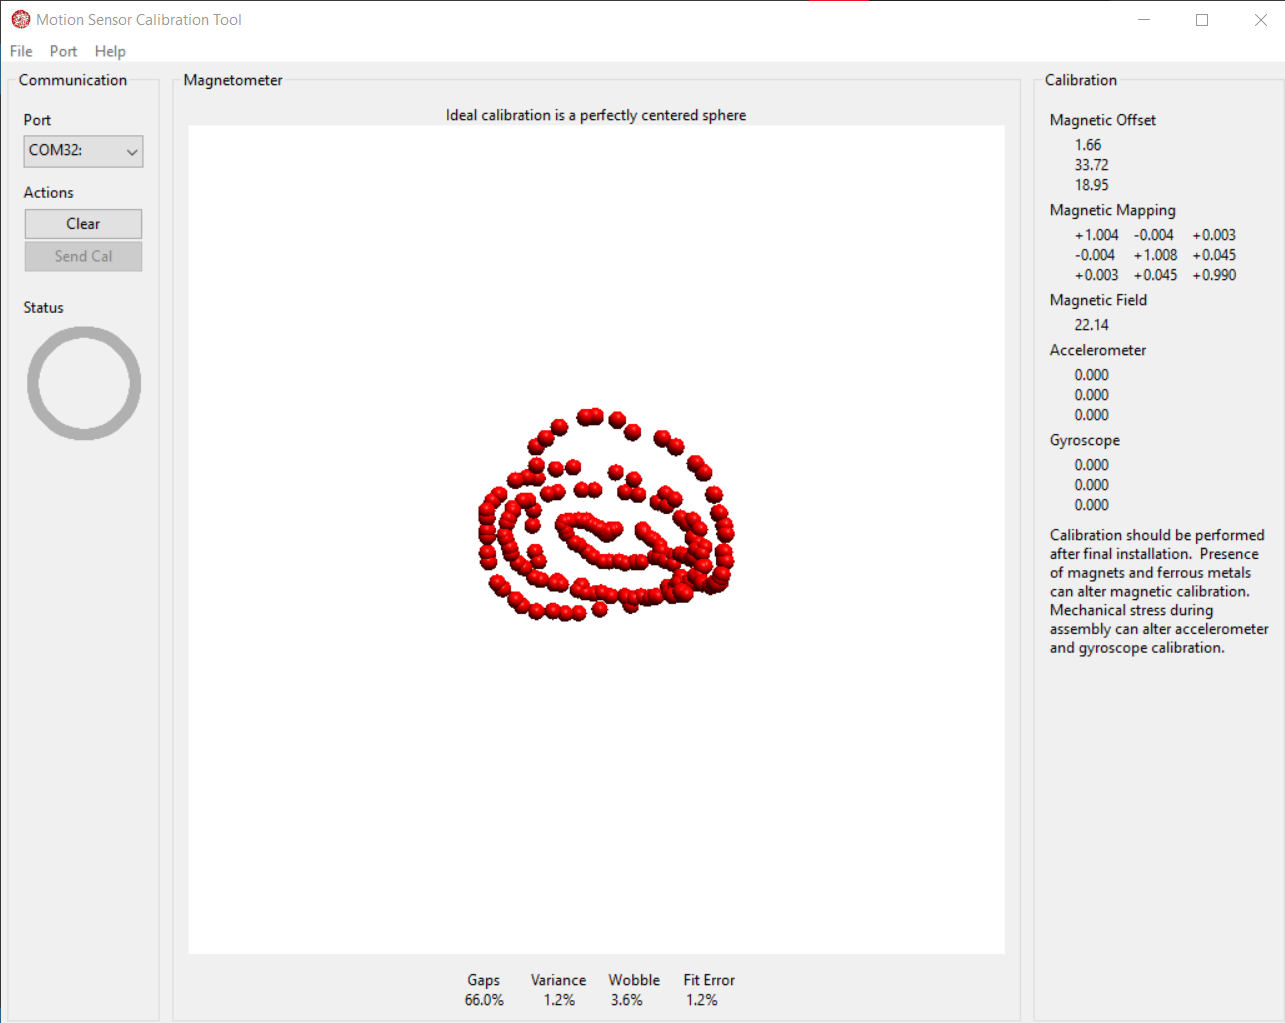Click the Magnetic Mapping heading

pyautogui.click(x=1113, y=210)
